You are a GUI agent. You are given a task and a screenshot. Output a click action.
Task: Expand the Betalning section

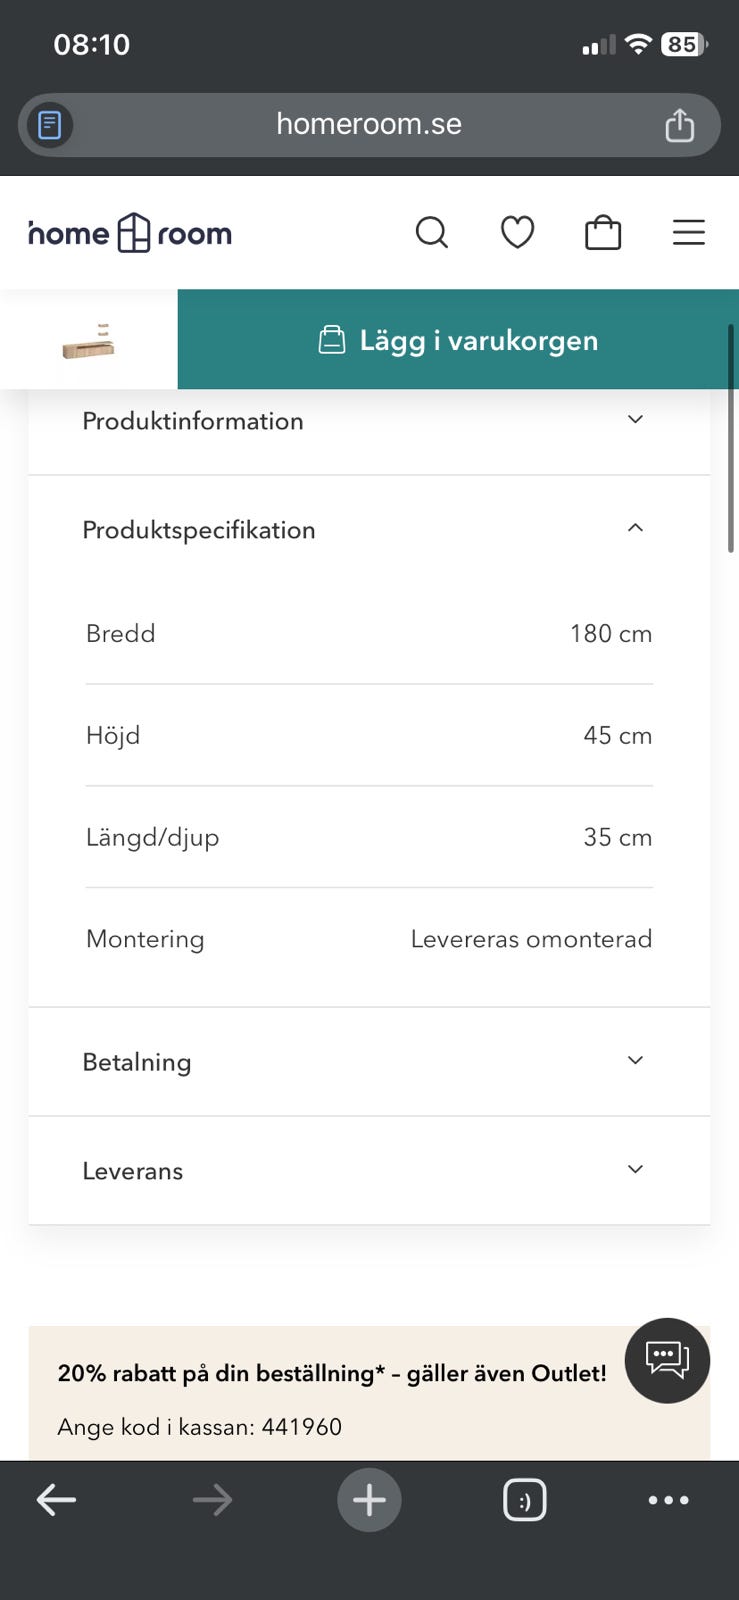[x=369, y=1062]
